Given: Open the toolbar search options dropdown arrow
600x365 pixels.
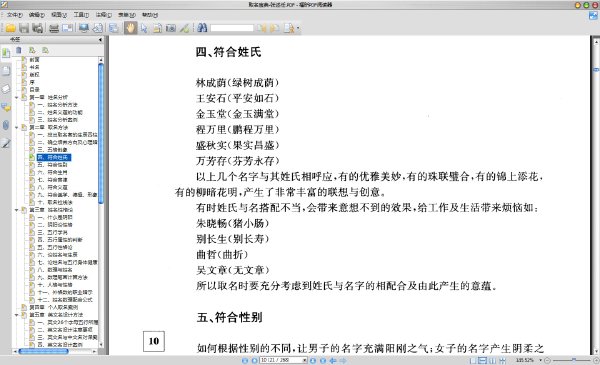Looking at the screenshot, I should click(x=298, y=28).
